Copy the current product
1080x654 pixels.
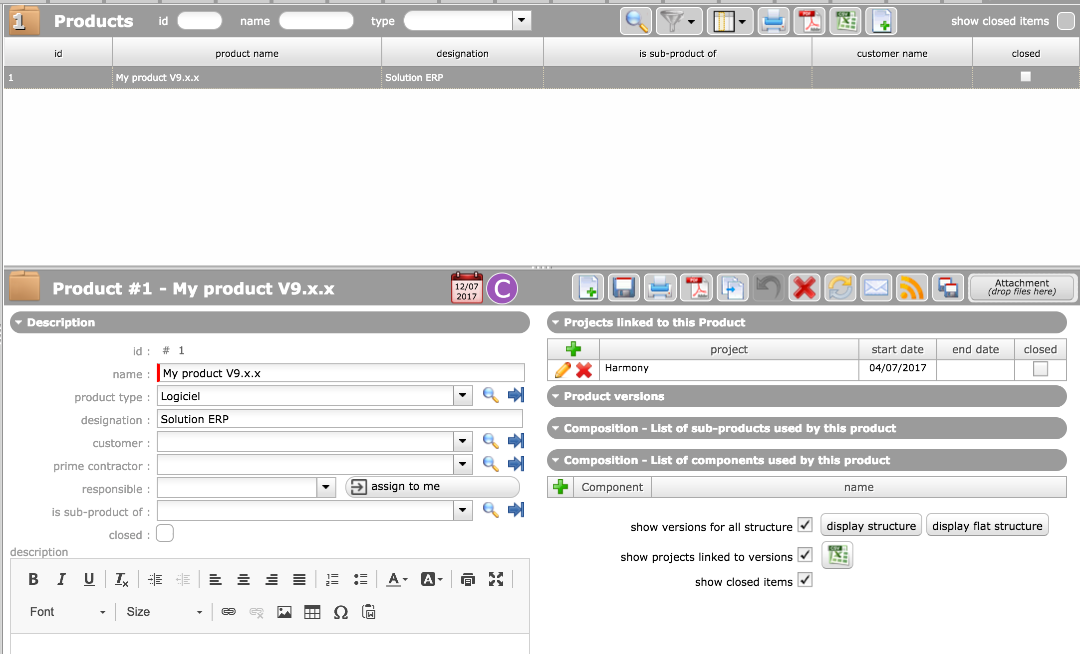(732, 288)
